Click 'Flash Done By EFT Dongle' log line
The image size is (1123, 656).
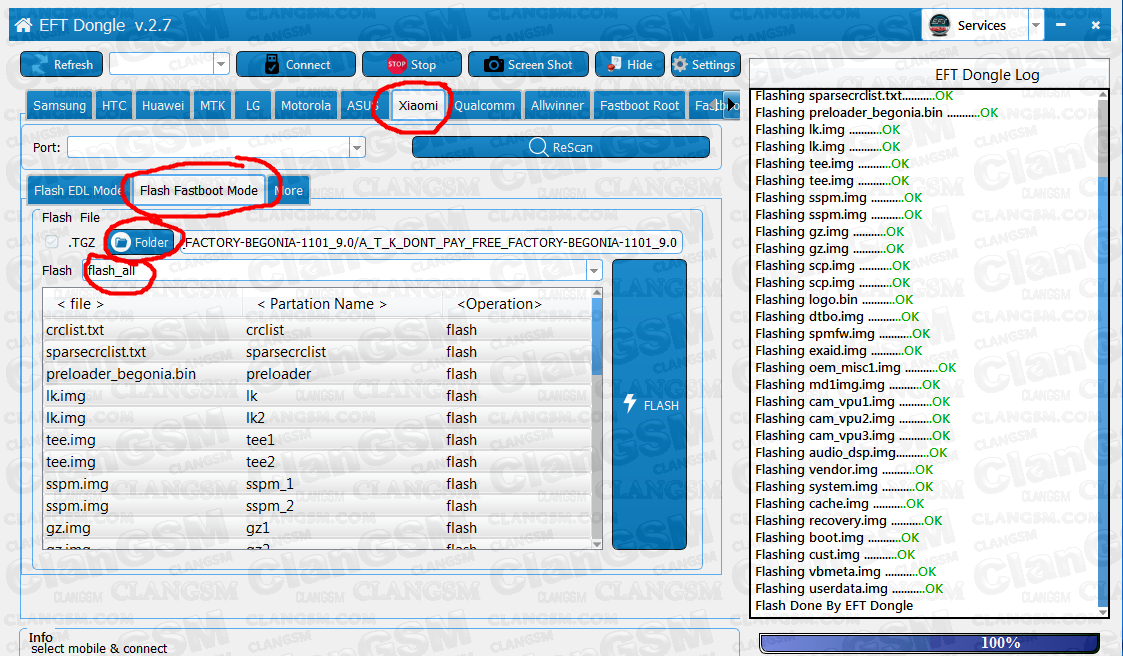[x=834, y=606]
